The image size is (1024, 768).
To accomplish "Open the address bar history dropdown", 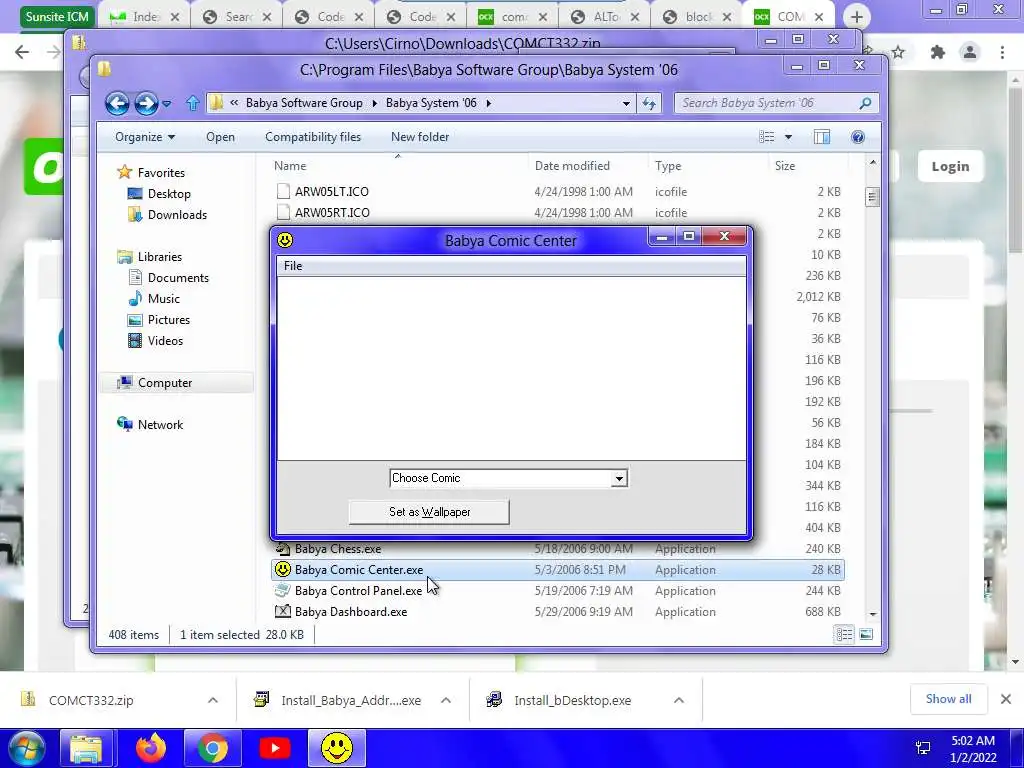I will [x=626, y=103].
